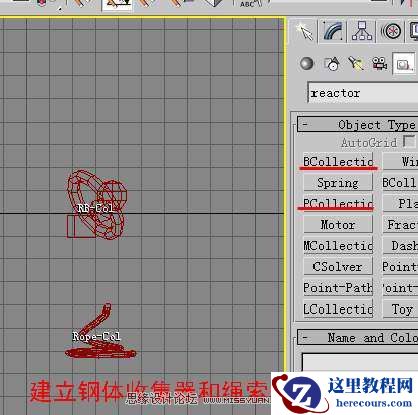This screenshot has height=415, width=418.
Task: Click the Point button in right column
Action: tap(400, 267)
